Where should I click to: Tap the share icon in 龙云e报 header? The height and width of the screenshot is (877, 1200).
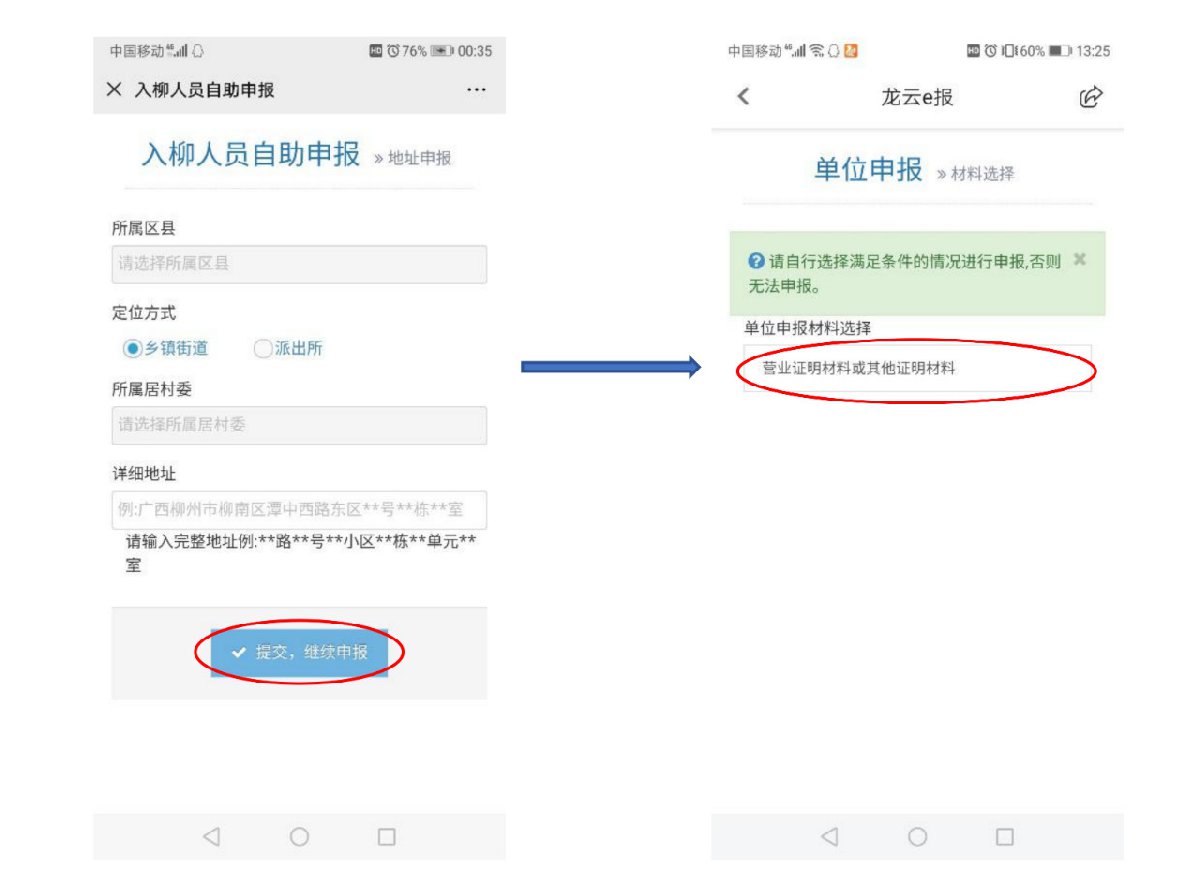(x=1091, y=96)
